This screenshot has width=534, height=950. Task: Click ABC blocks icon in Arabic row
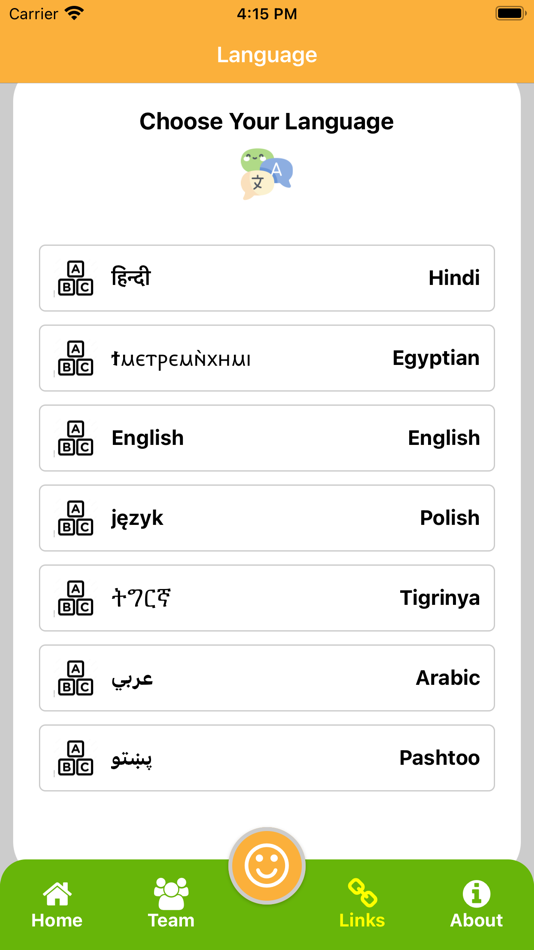pos(75,679)
